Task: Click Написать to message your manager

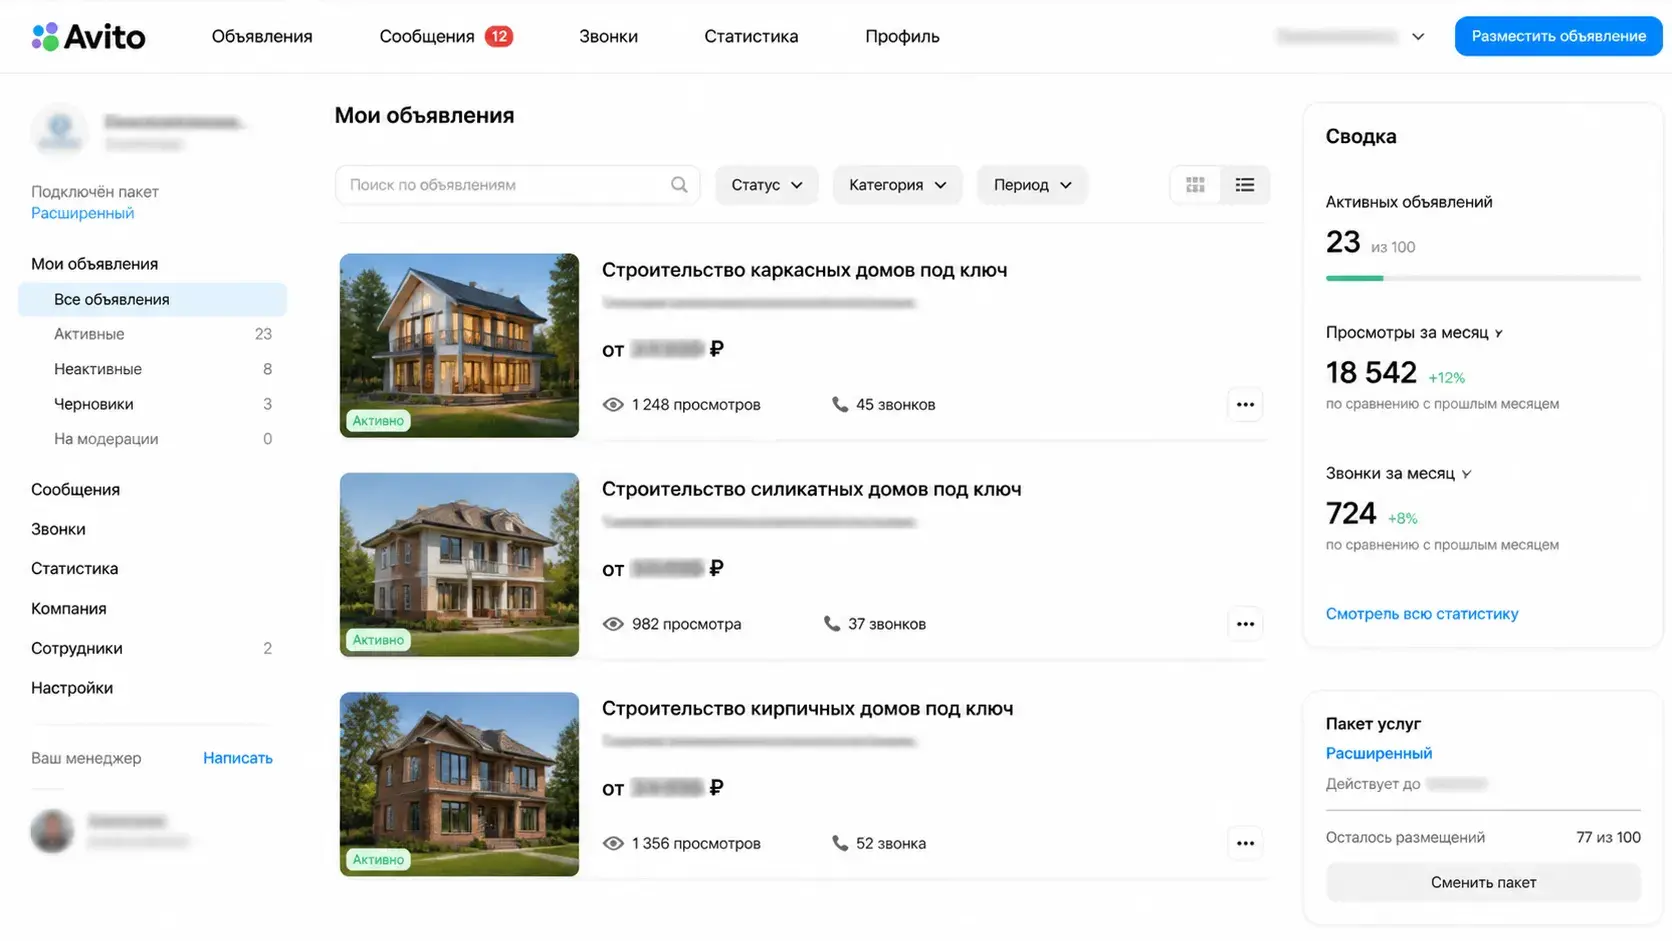Action: click(238, 758)
